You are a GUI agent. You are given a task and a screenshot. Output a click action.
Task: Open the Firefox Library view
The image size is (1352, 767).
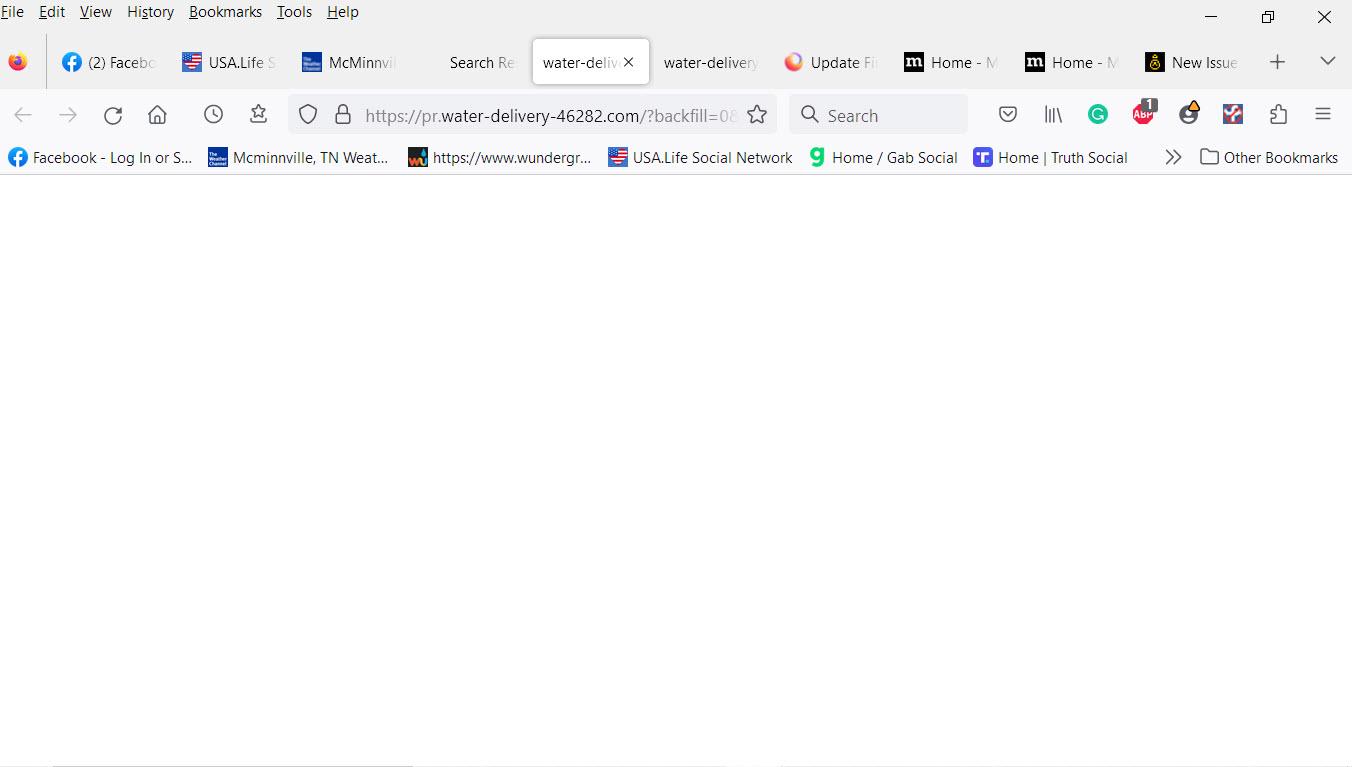coord(1052,114)
